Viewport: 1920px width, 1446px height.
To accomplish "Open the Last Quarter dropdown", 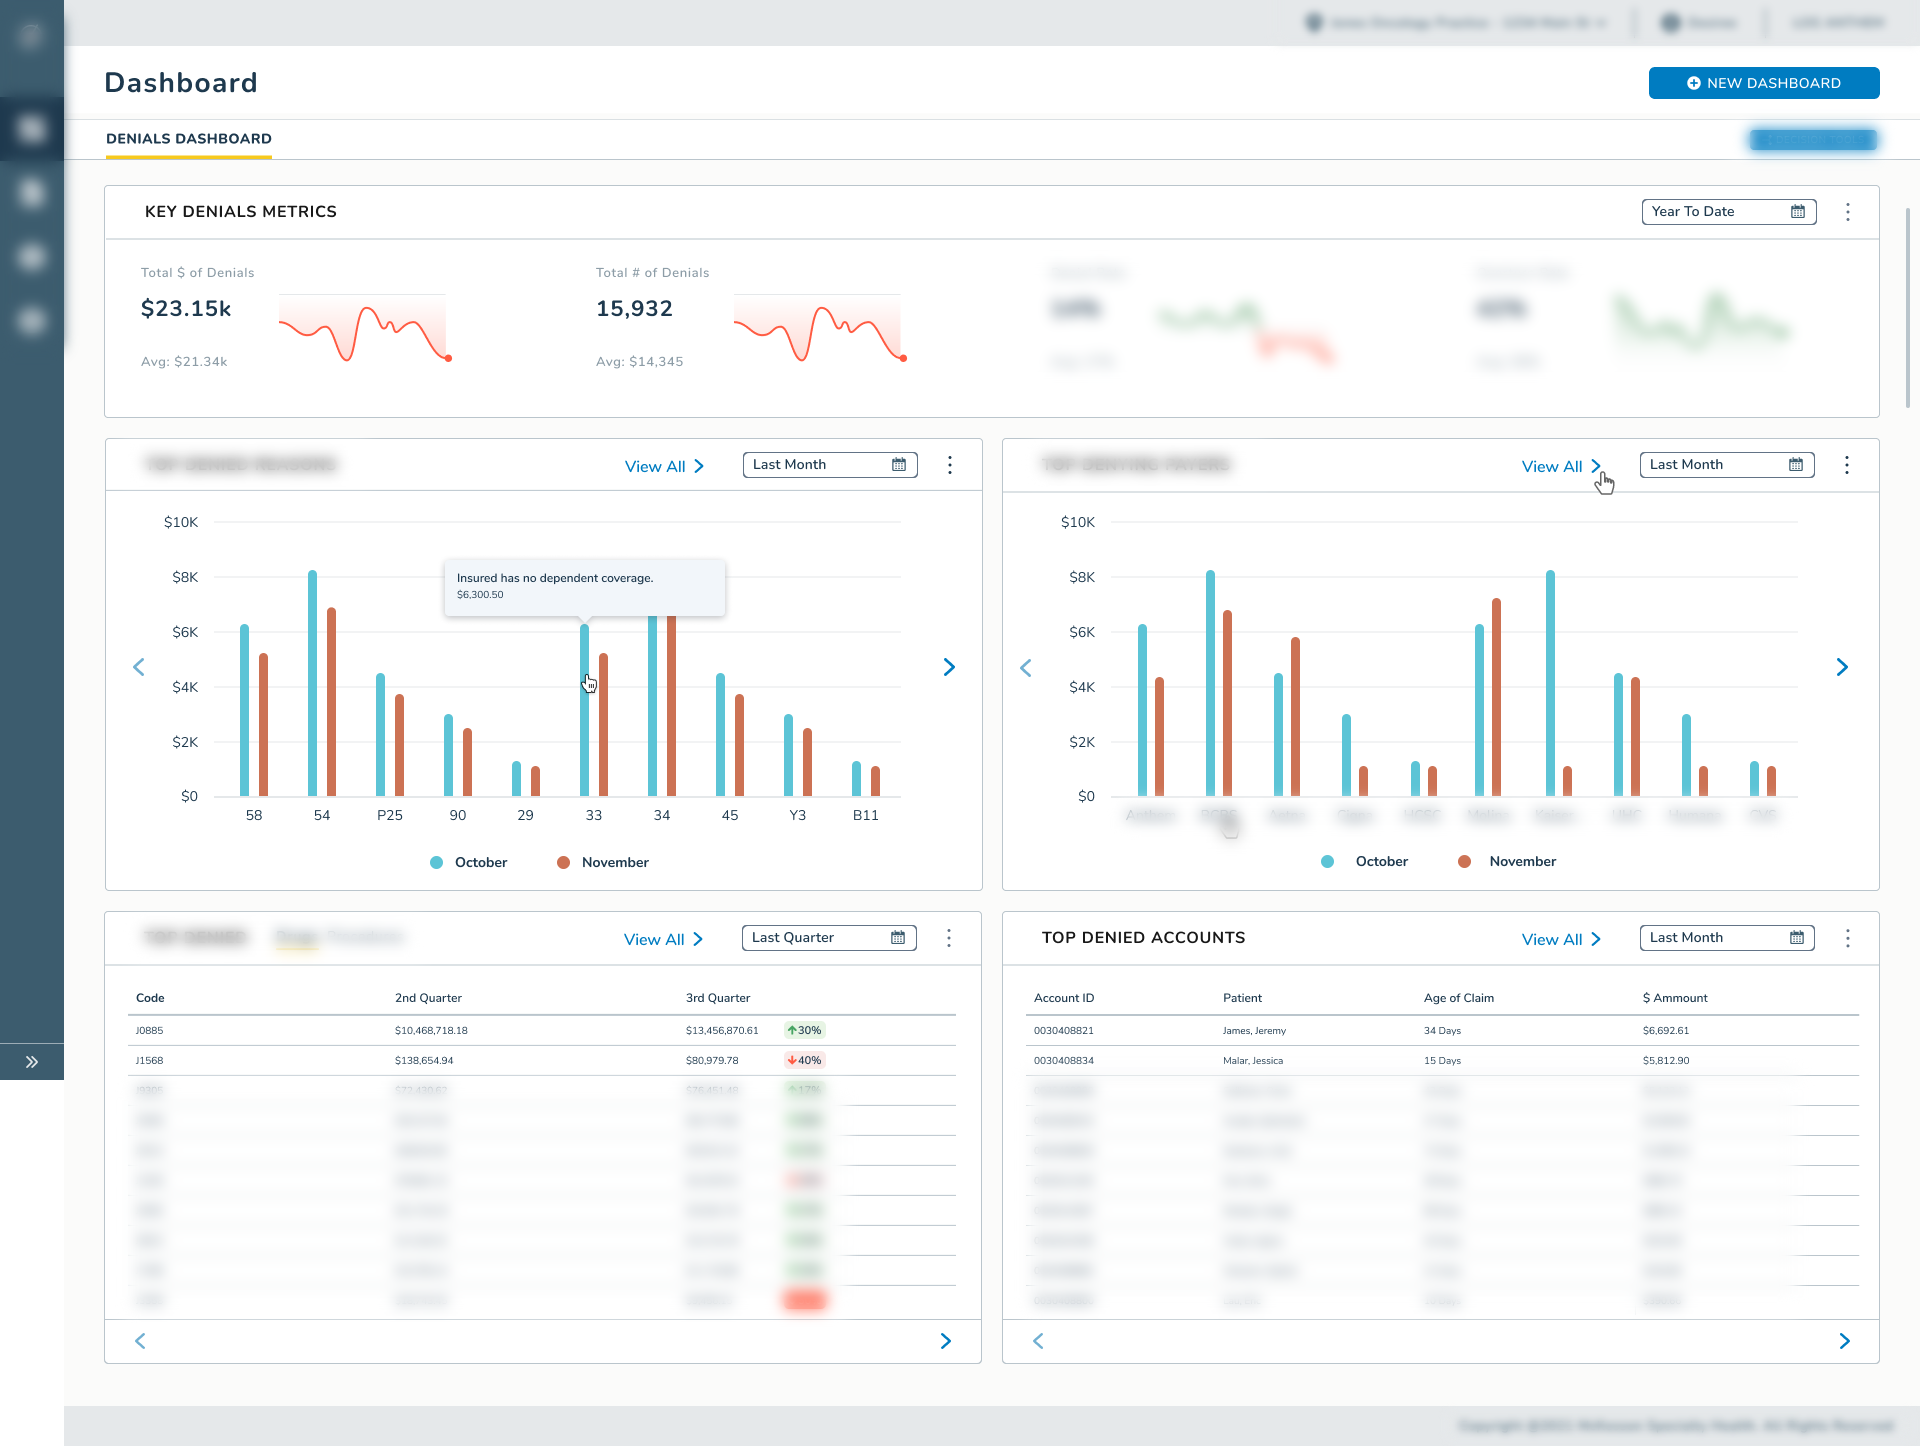I will pos(829,938).
